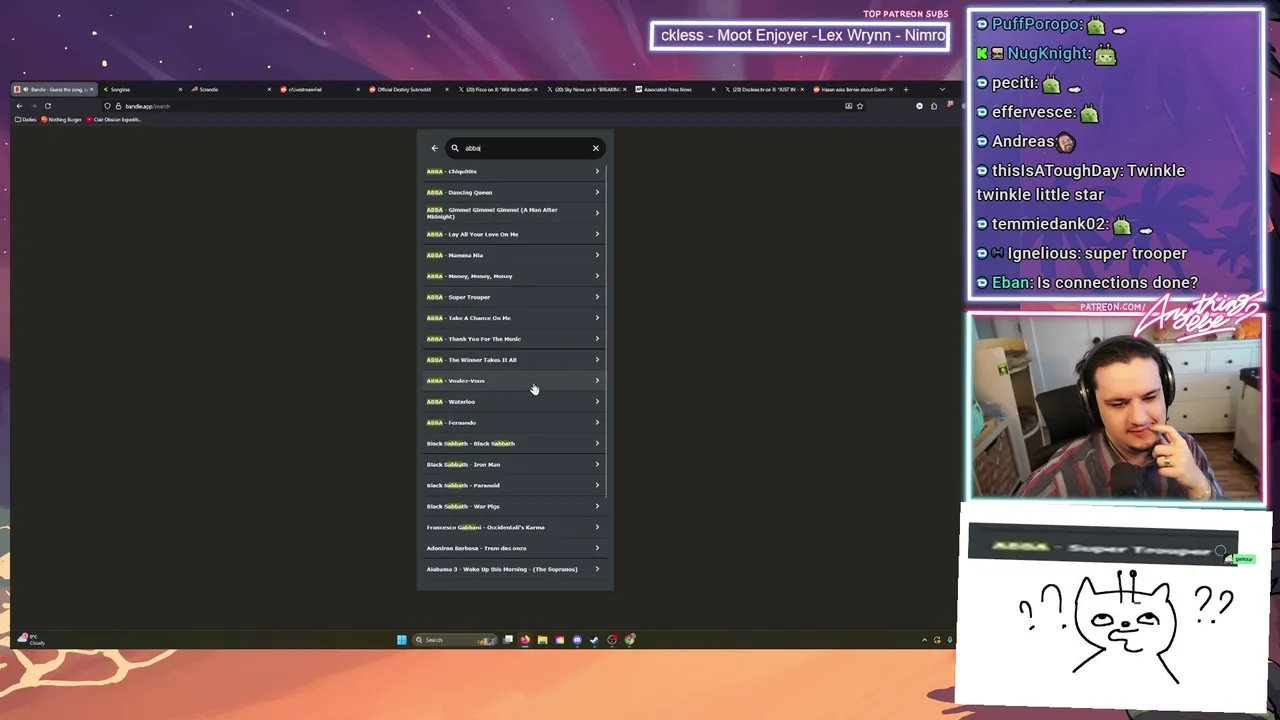Open the Dailies bookmarks folder
1280x720 pixels.
[26, 119]
